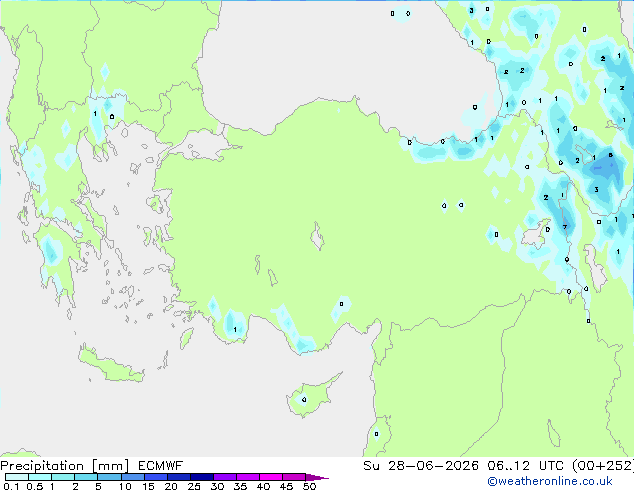
Task: Click the '45' legend scale label
Action: click(286, 486)
